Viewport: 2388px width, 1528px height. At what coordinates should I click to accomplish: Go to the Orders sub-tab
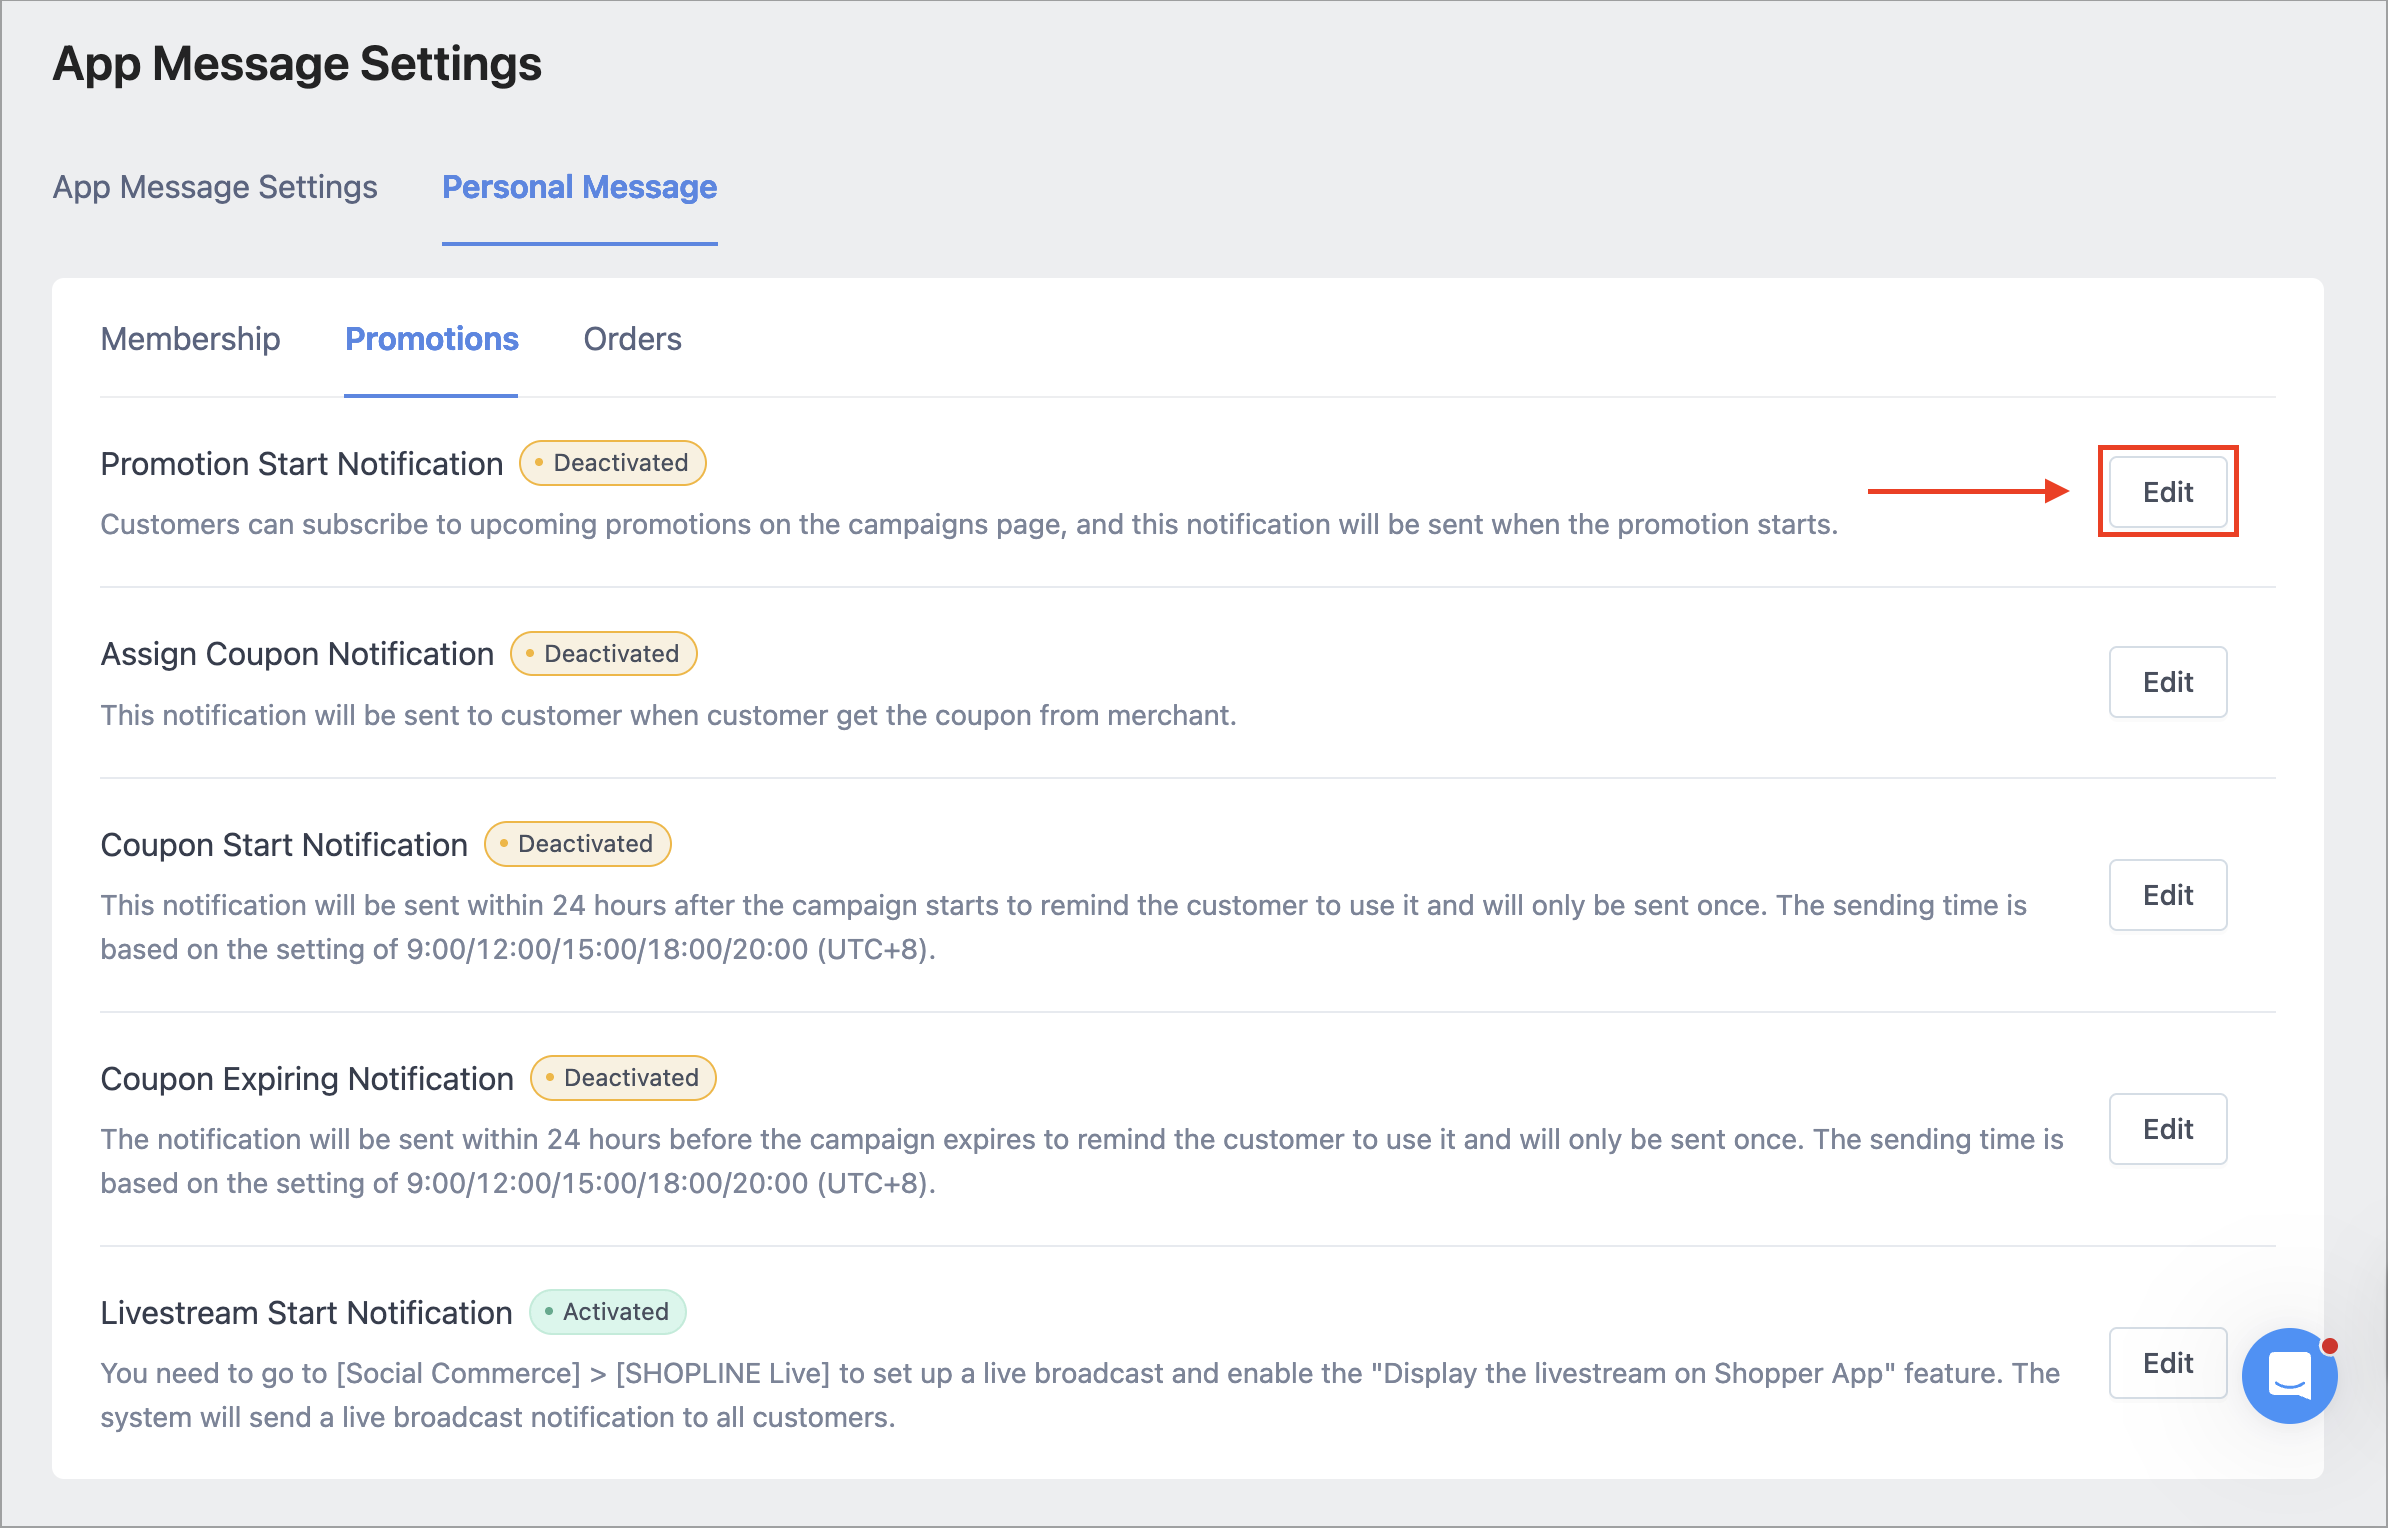[632, 339]
